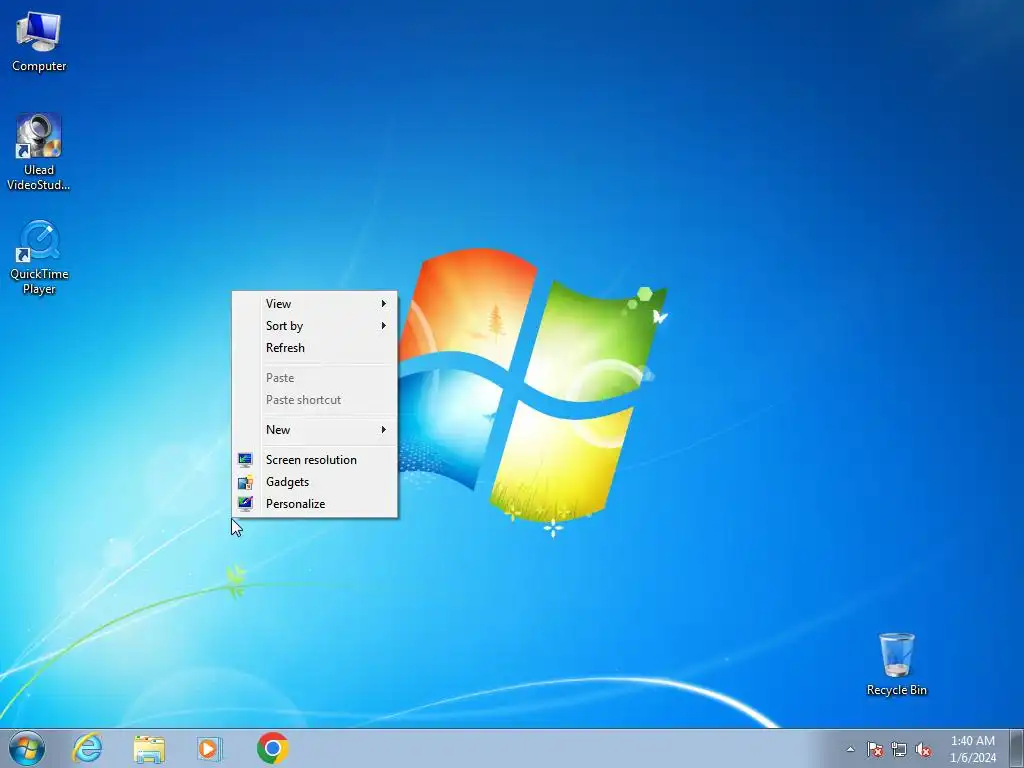Click the arrow beside New

pyautogui.click(x=384, y=430)
